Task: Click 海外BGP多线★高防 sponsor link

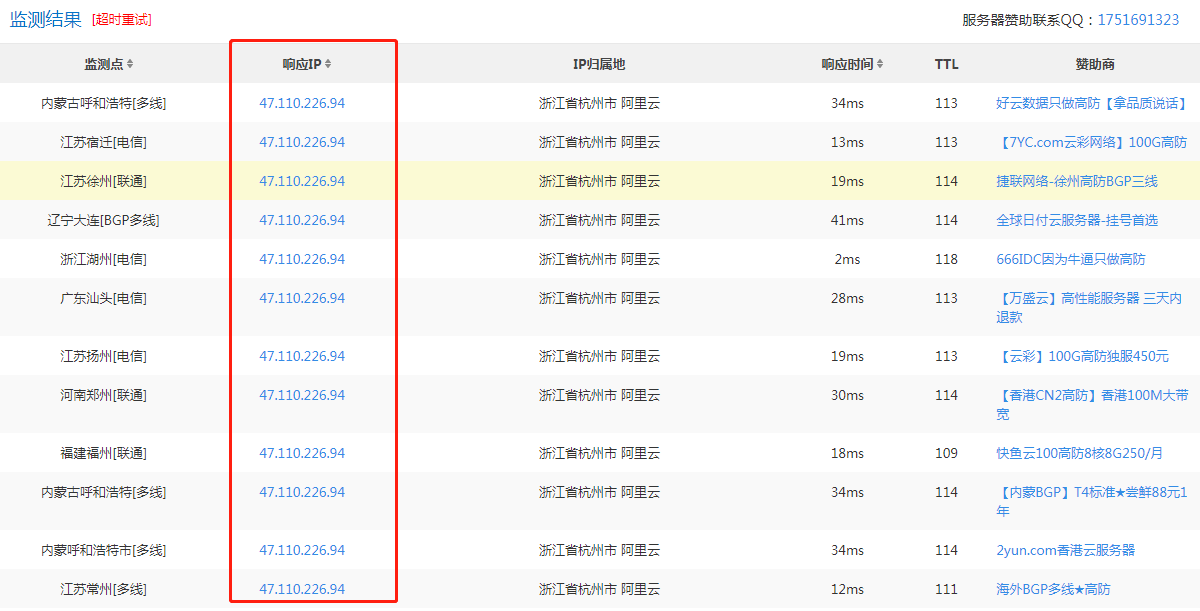Action: pos(1052,589)
